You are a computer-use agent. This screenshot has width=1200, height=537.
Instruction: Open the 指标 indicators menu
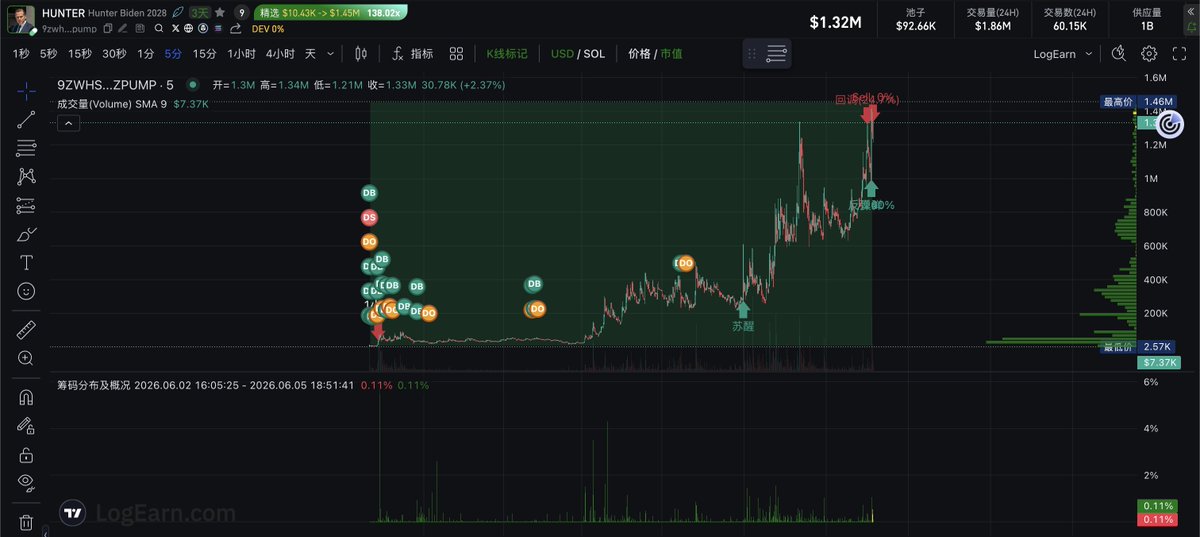tap(412, 54)
